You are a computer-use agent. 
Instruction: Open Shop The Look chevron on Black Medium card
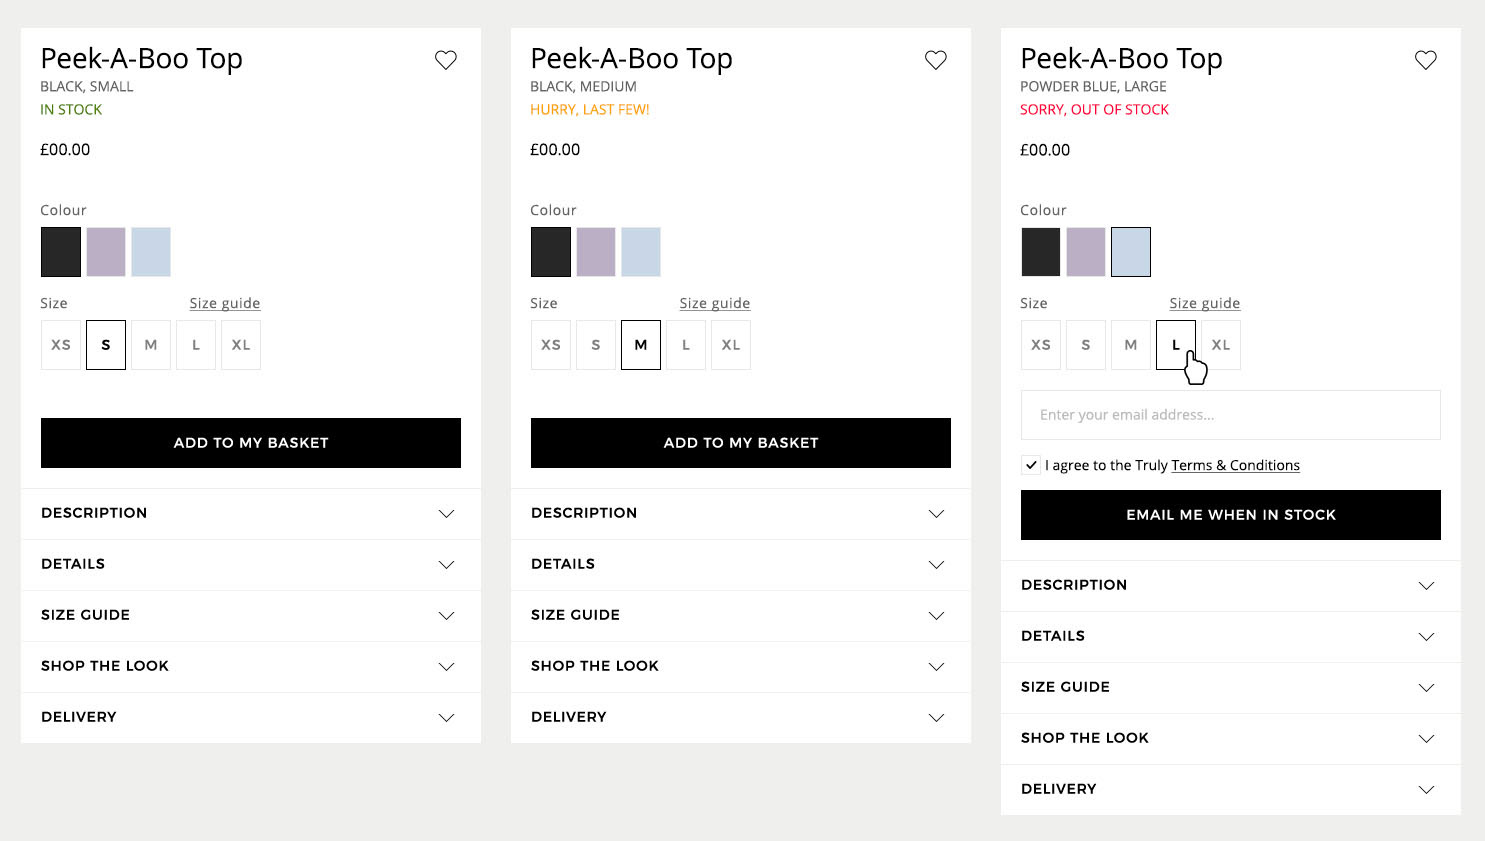[x=936, y=667]
